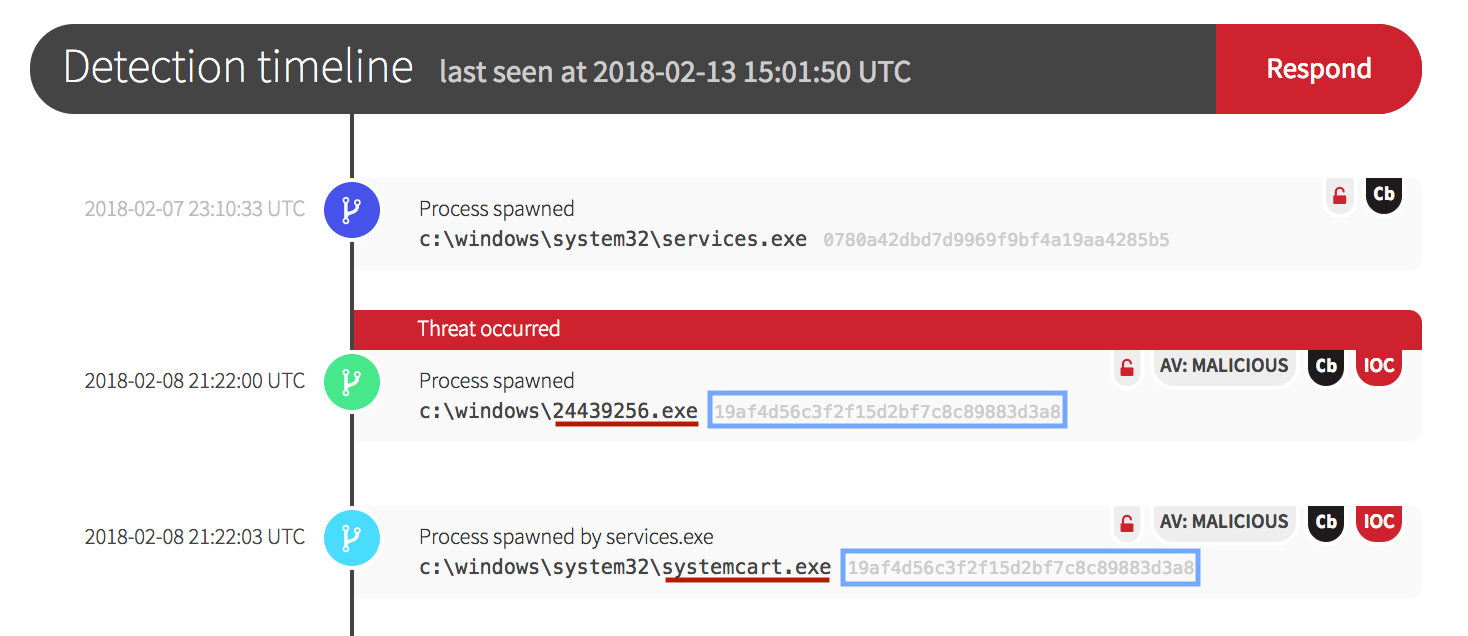Image resolution: width=1468 pixels, height=636 pixels.
Task: Click the 2018-02-07 23:10:33 UTC timestamp
Action: [194, 209]
